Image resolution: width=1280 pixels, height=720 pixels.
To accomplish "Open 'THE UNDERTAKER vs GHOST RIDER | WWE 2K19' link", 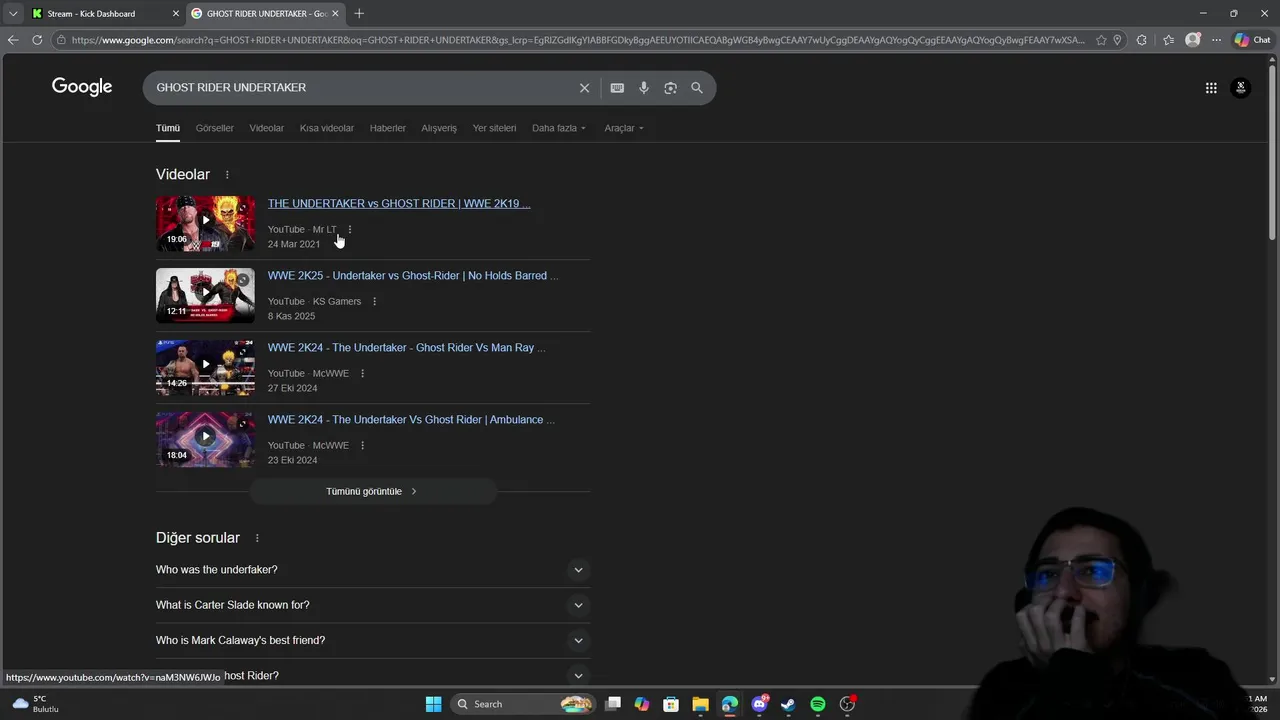I will (399, 204).
